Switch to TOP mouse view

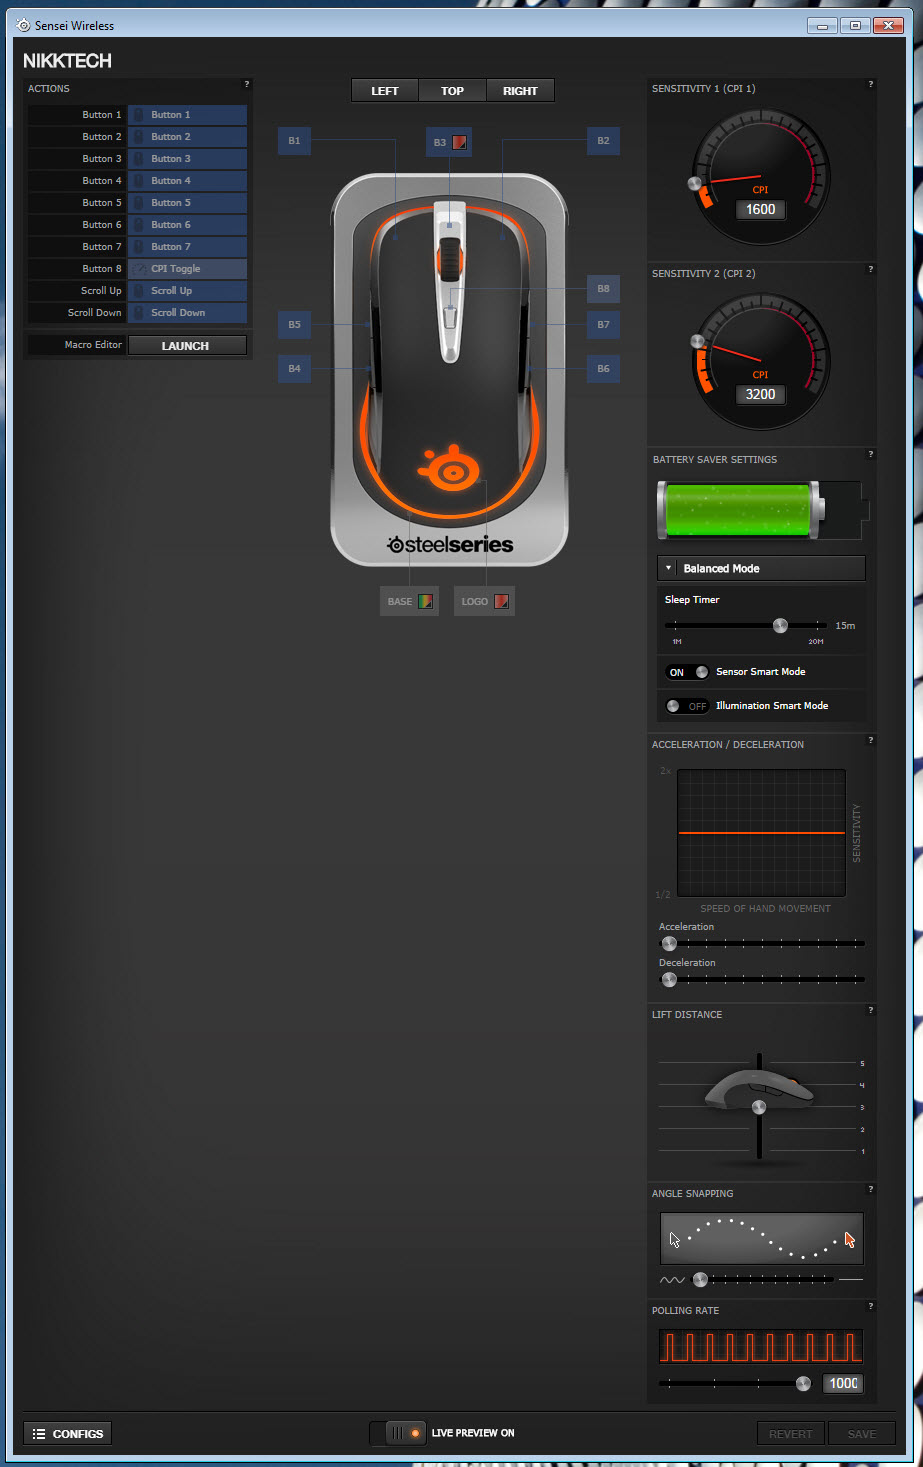click(452, 91)
